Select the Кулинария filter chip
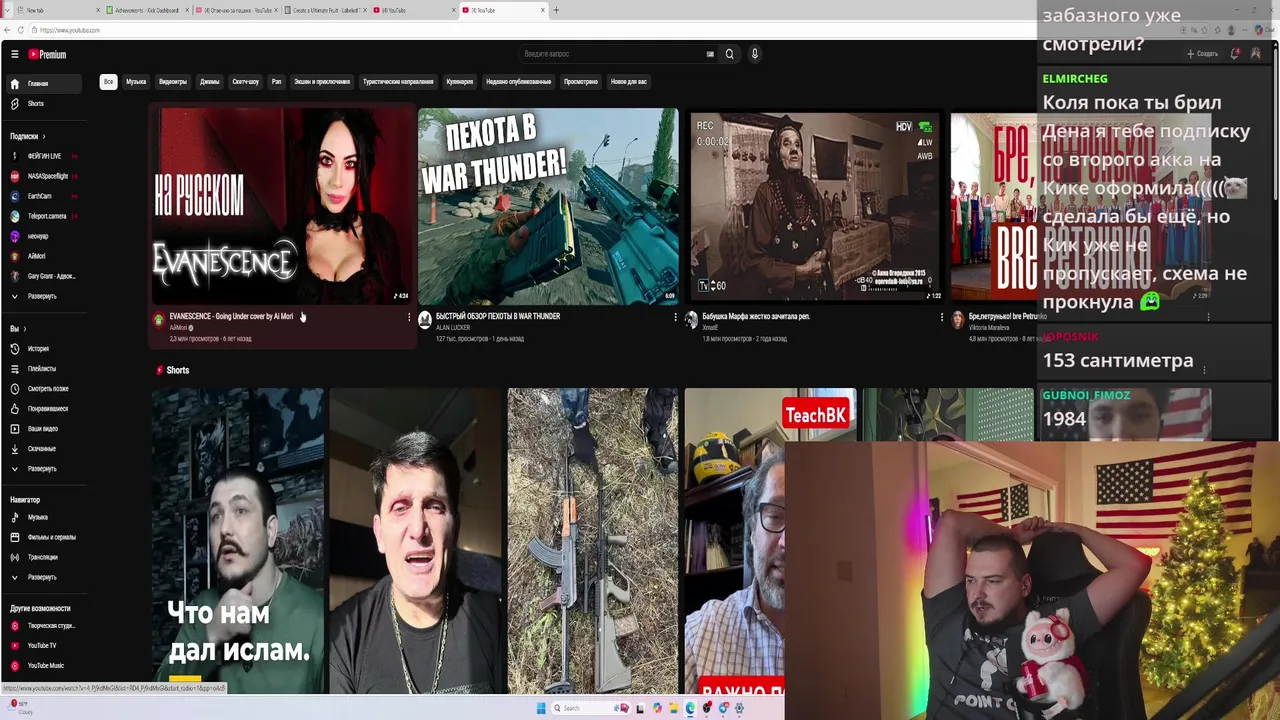Screen dimensions: 1280x720 460,82
